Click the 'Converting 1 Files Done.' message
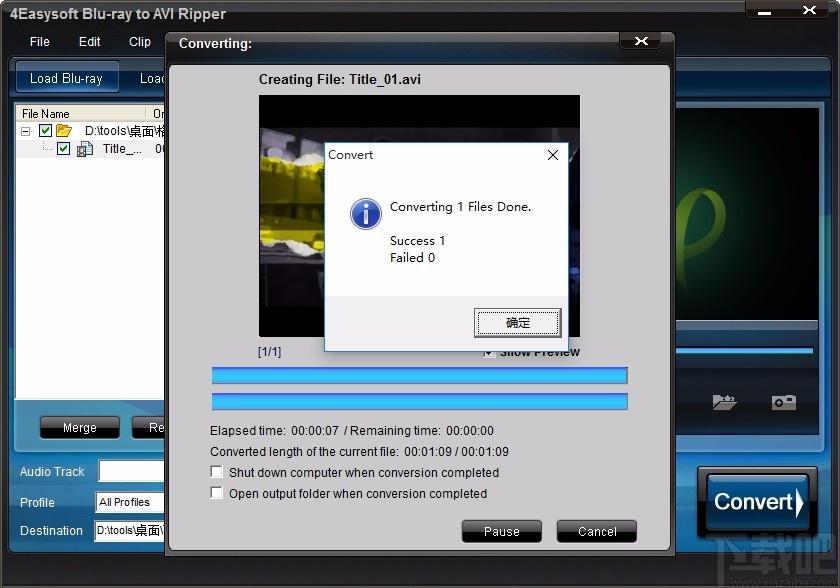Viewport: 840px width, 588px height. tap(460, 207)
